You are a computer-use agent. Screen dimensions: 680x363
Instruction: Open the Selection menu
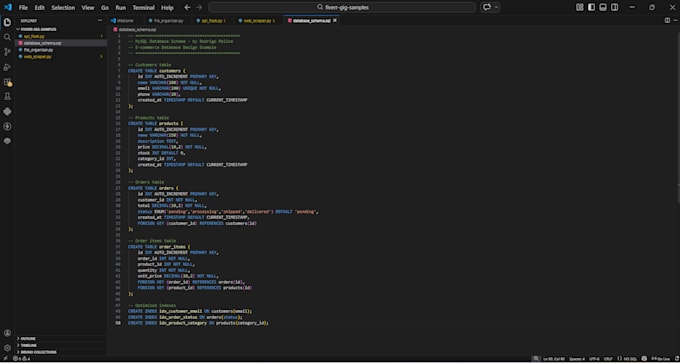coord(63,7)
